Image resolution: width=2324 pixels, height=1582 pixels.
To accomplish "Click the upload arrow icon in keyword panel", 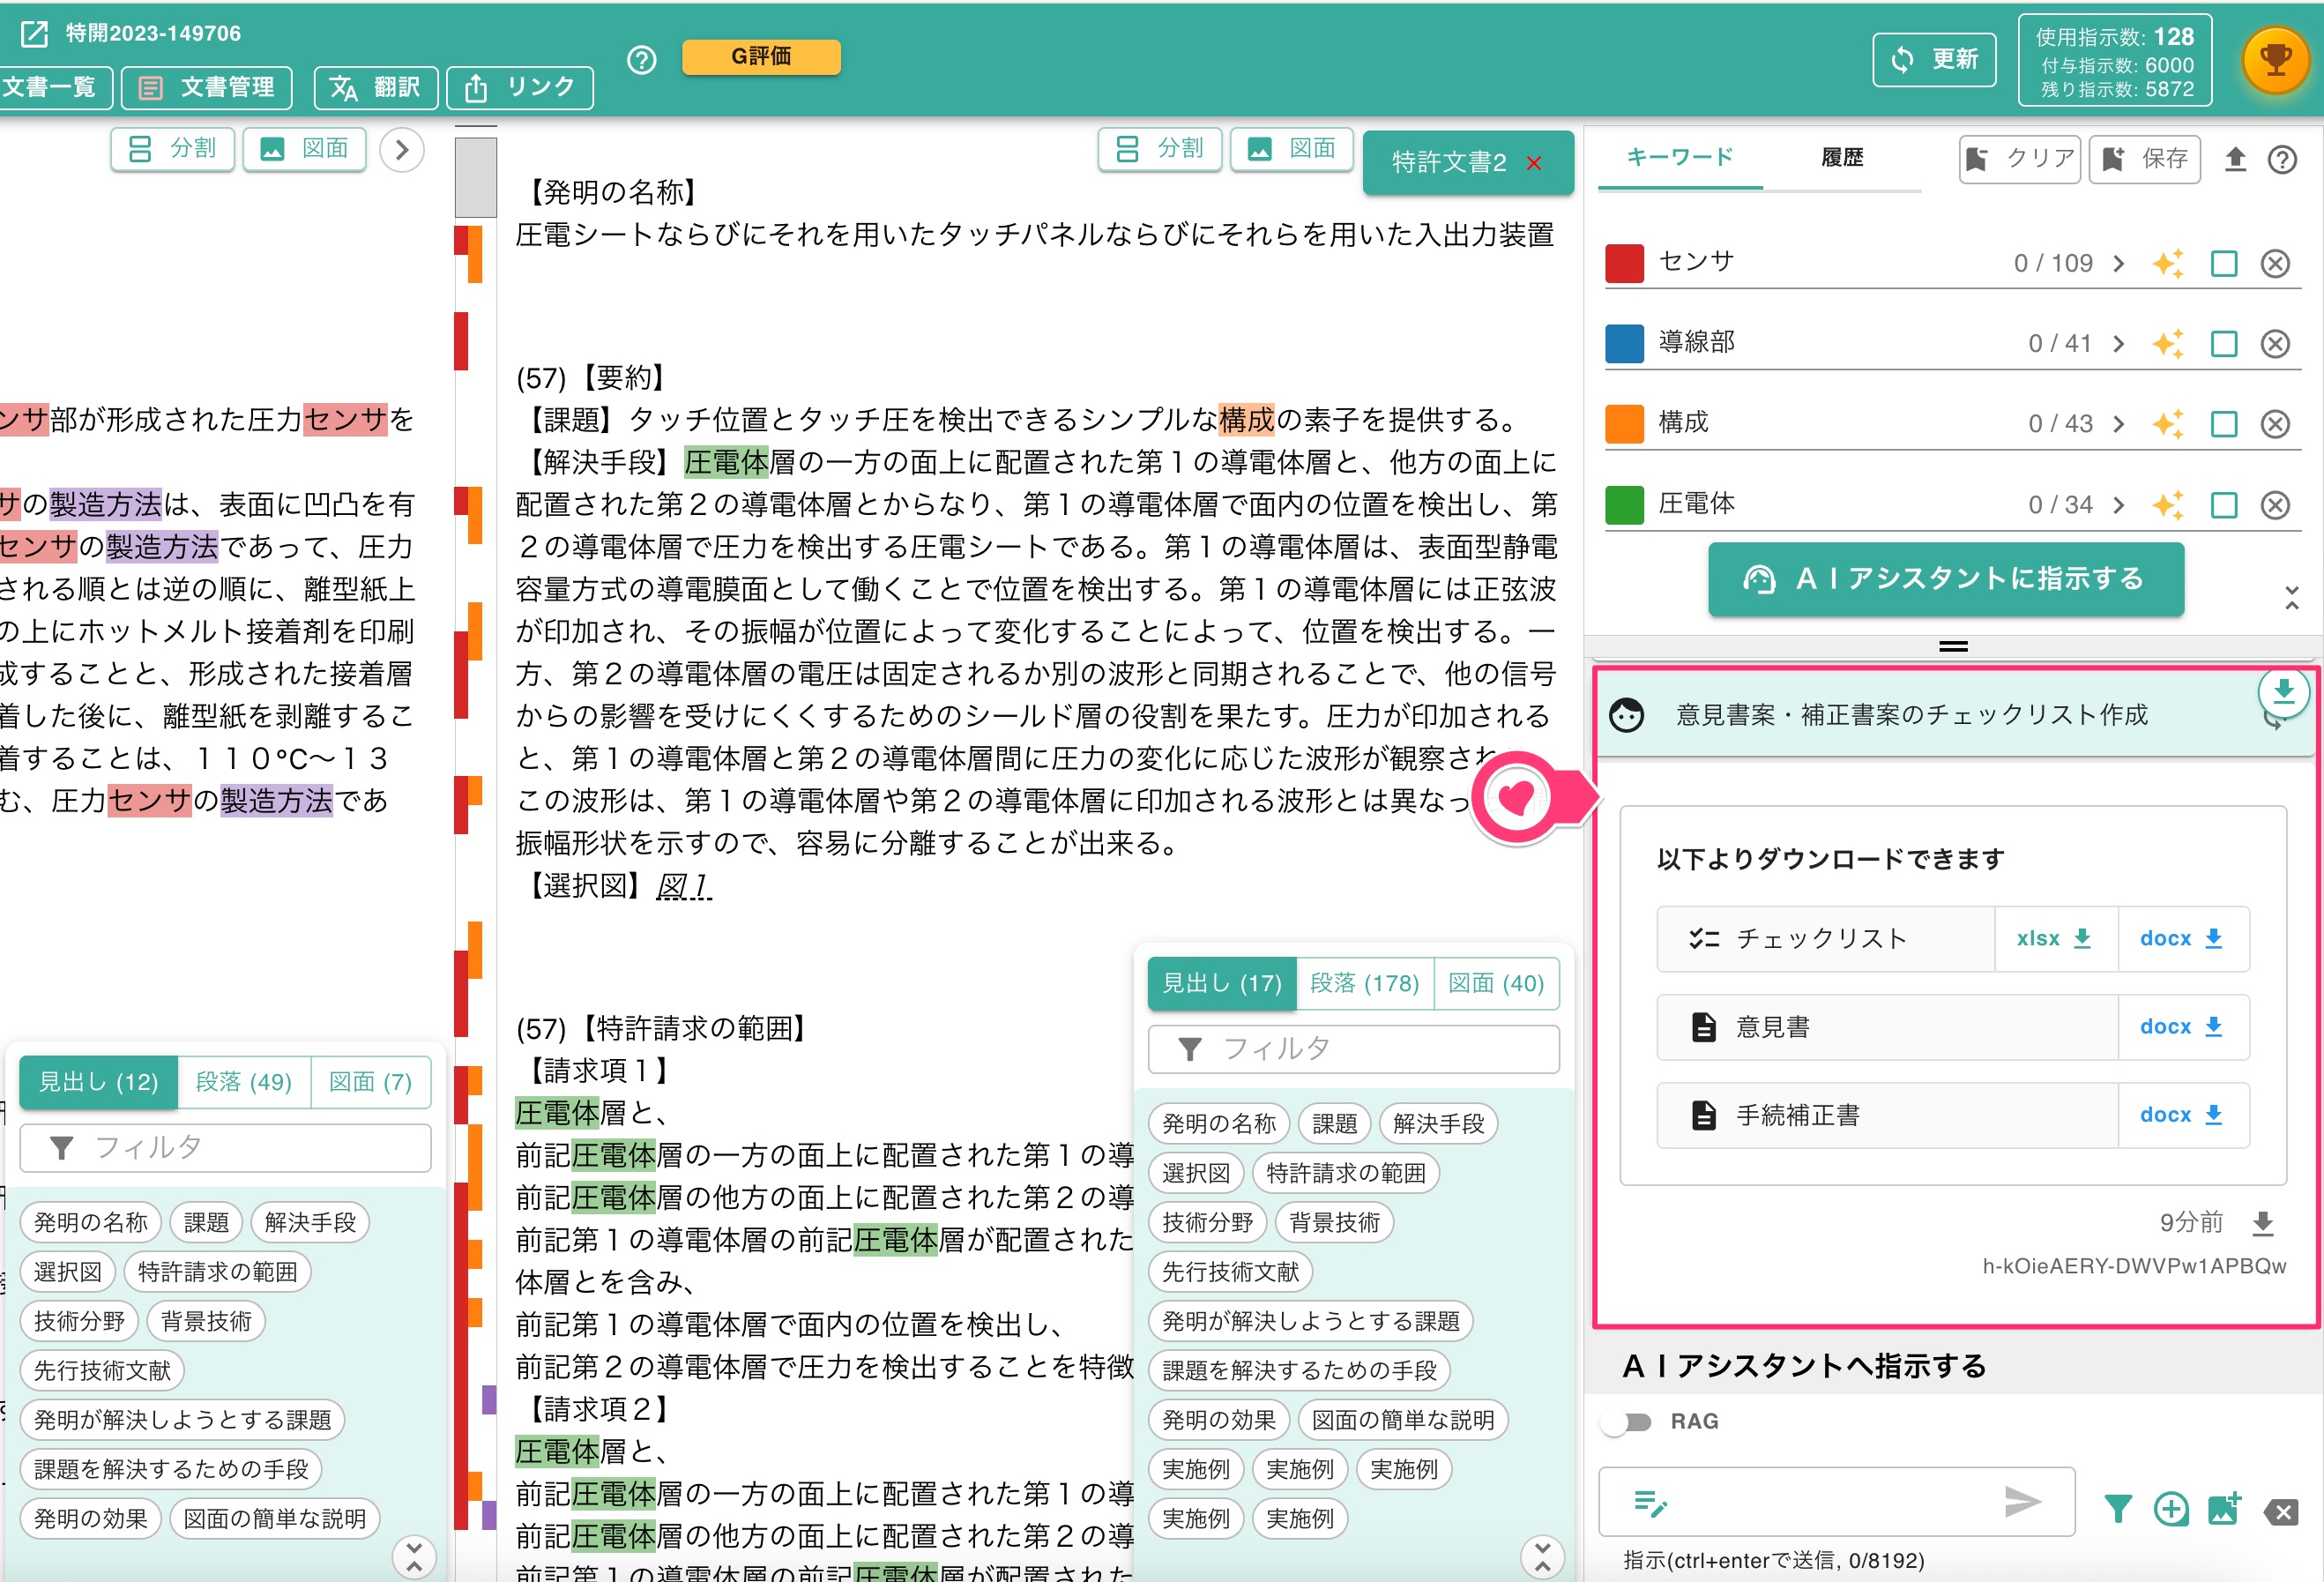I will tap(2235, 159).
